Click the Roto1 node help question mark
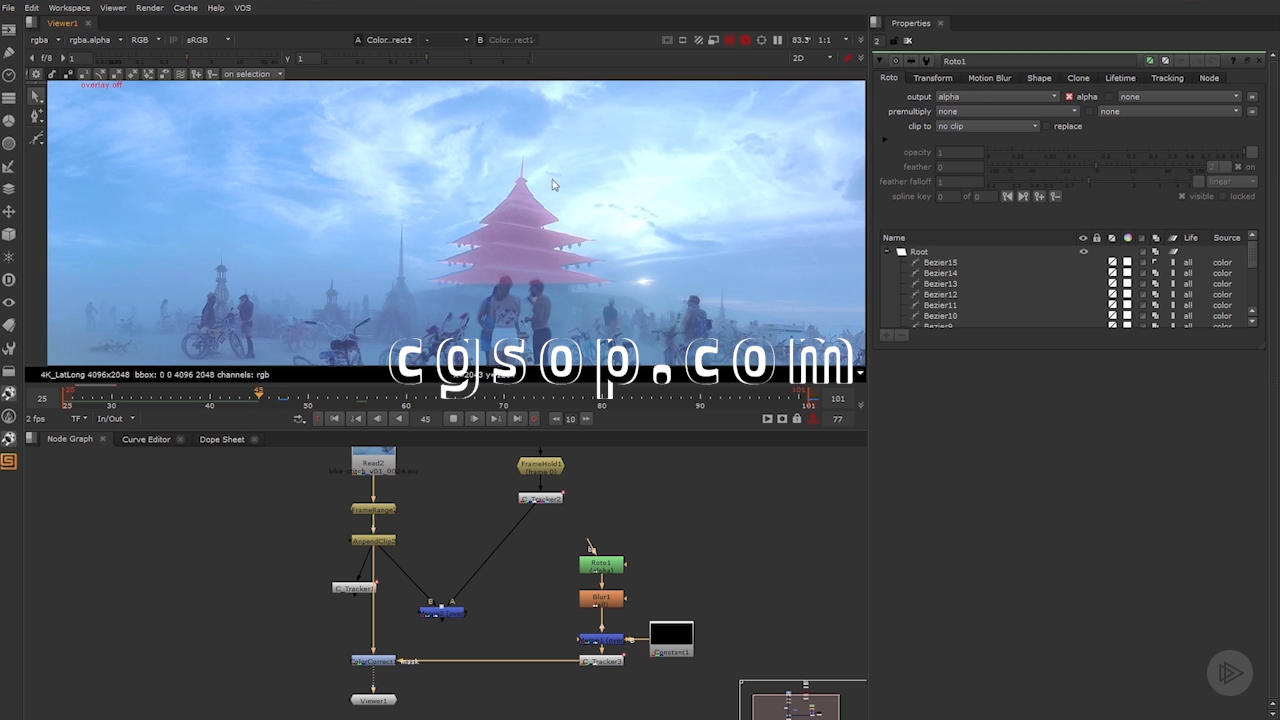1280x720 pixels. click(x=1234, y=61)
